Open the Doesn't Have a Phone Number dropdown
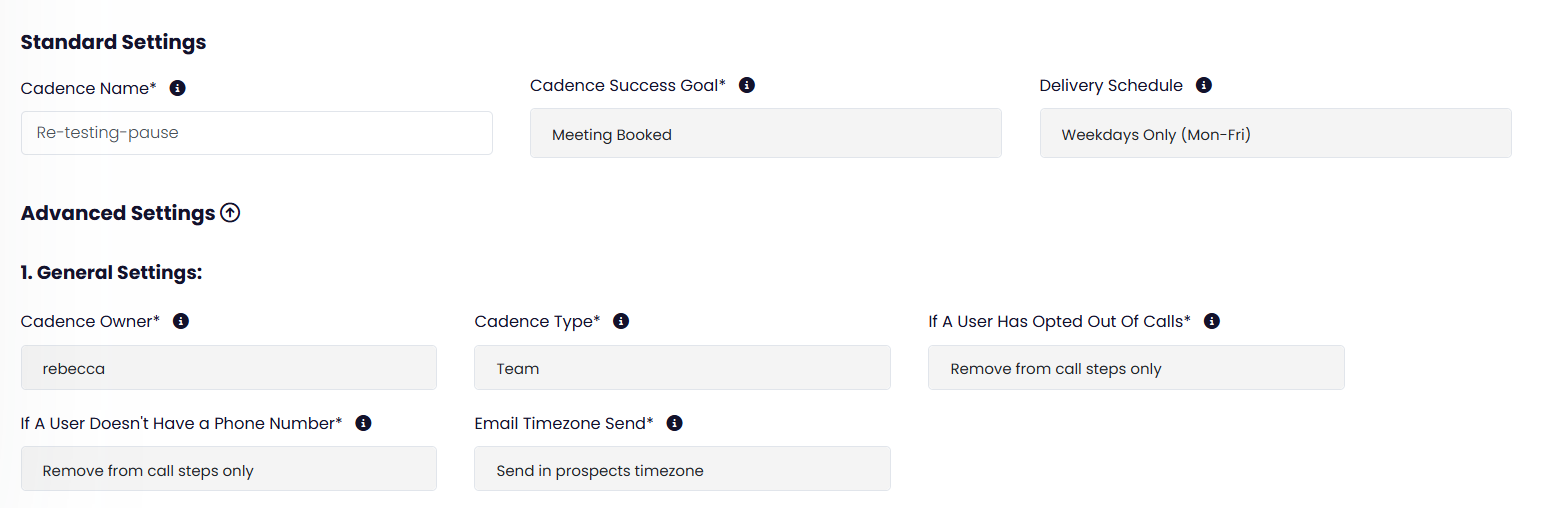The width and height of the screenshot is (1542, 508). point(228,470)
